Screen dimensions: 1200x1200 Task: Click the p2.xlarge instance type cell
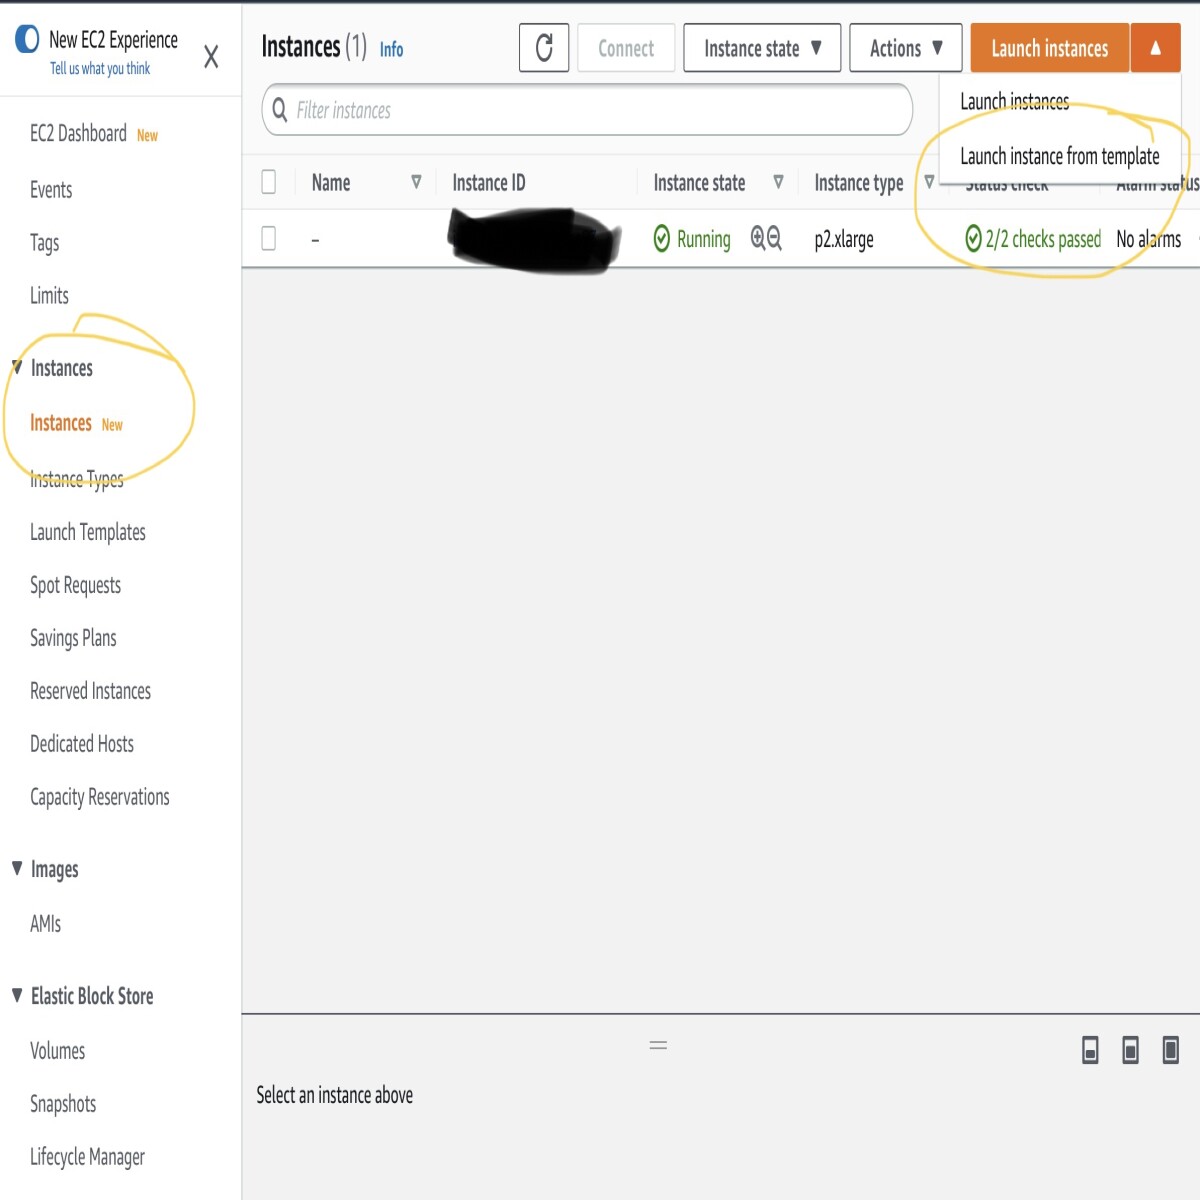[844, 239]
